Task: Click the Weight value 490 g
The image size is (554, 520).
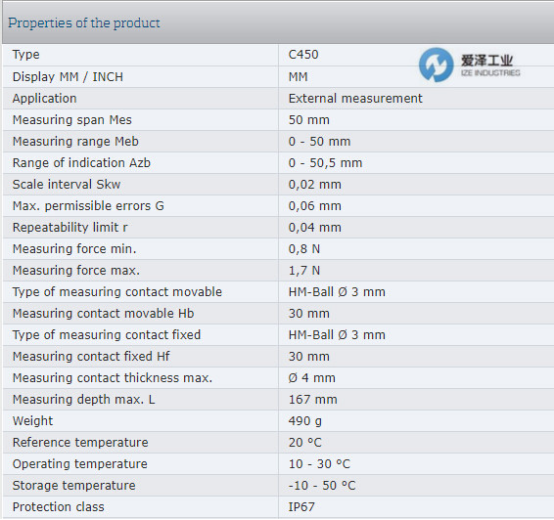Action: [305, 421]
